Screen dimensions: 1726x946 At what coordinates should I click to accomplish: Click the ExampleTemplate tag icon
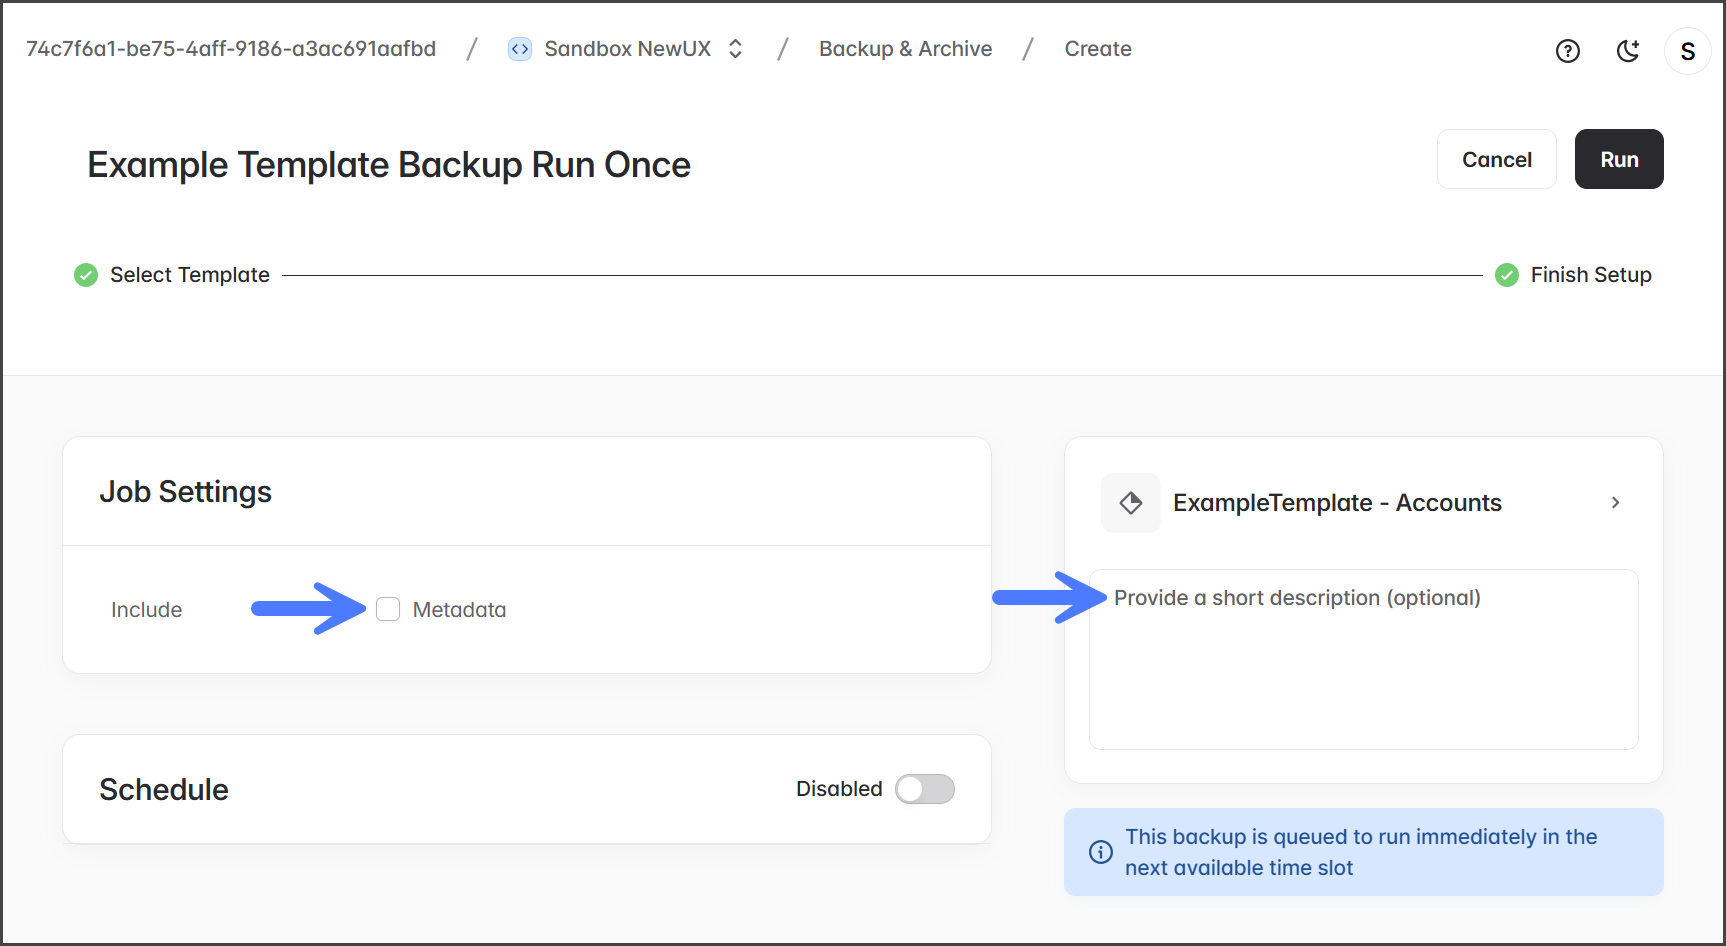[1131, 503]
